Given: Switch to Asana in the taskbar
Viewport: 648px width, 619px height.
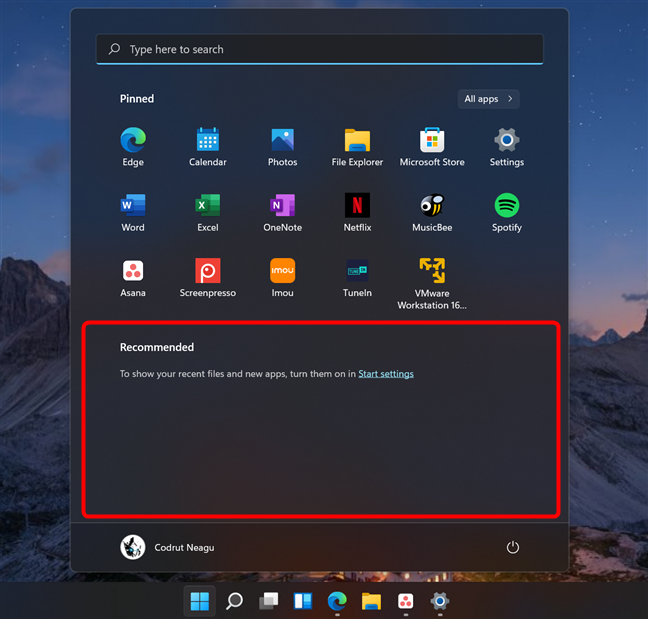Looking at the screenshot, I should 405,601.
